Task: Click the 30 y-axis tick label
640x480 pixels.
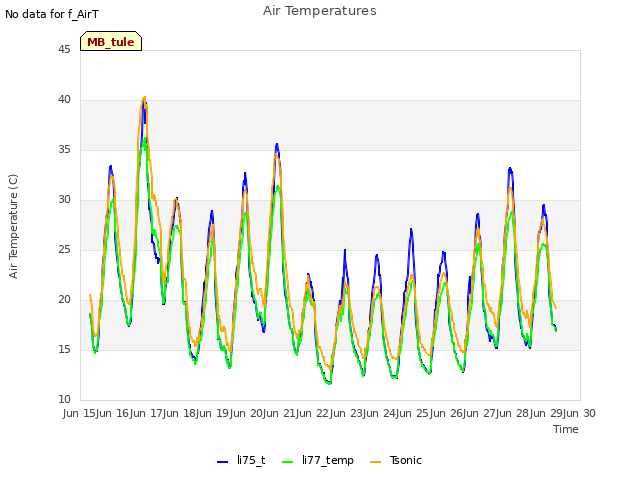Action: click(64, 200)
